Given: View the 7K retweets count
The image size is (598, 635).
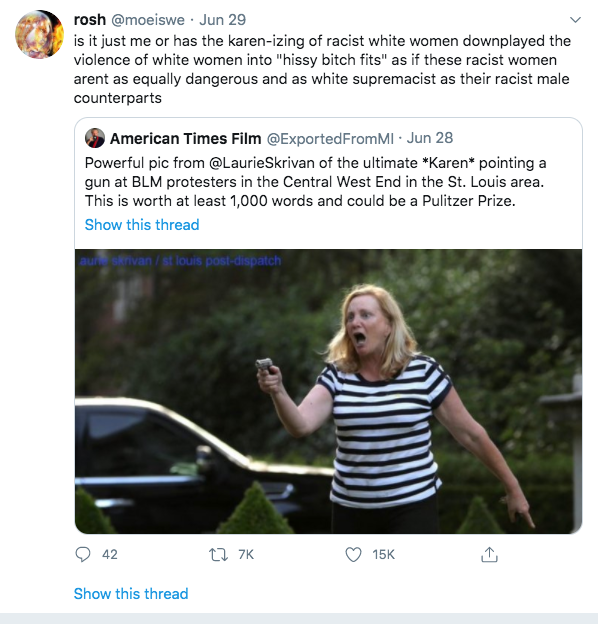Looking at the screenshot, I should (246, 554).
